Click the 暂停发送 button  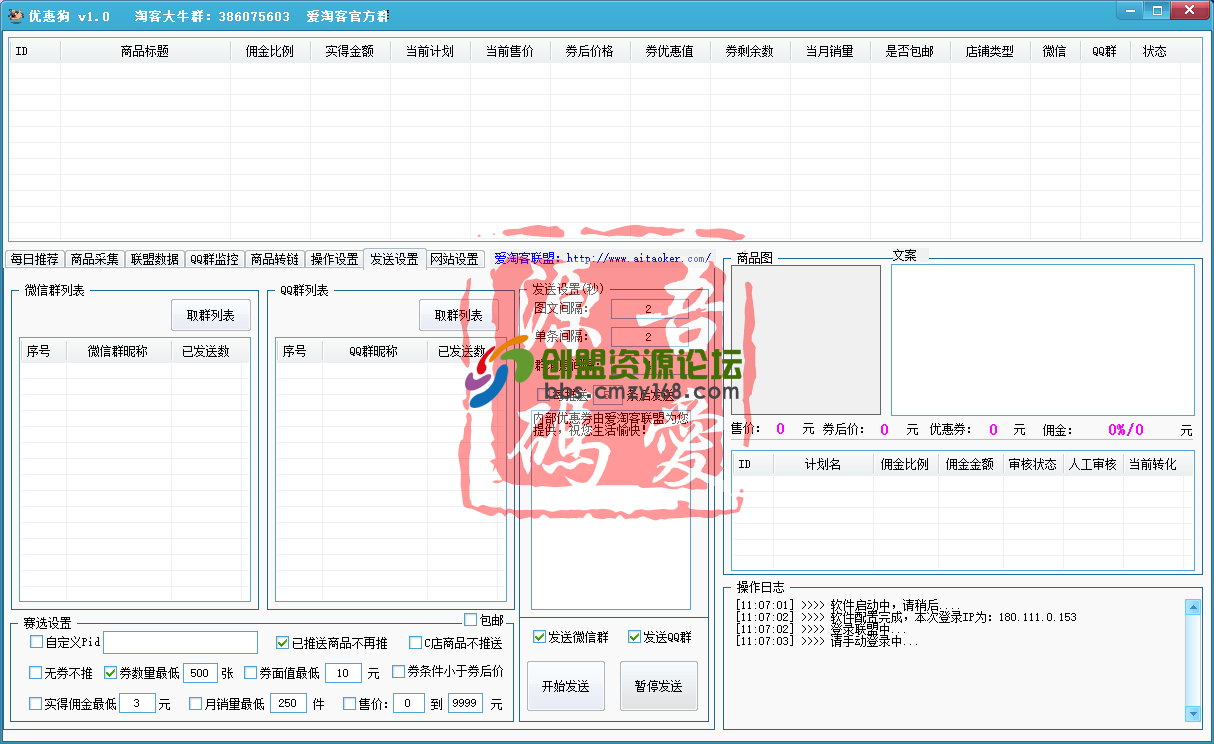point(659,686)
